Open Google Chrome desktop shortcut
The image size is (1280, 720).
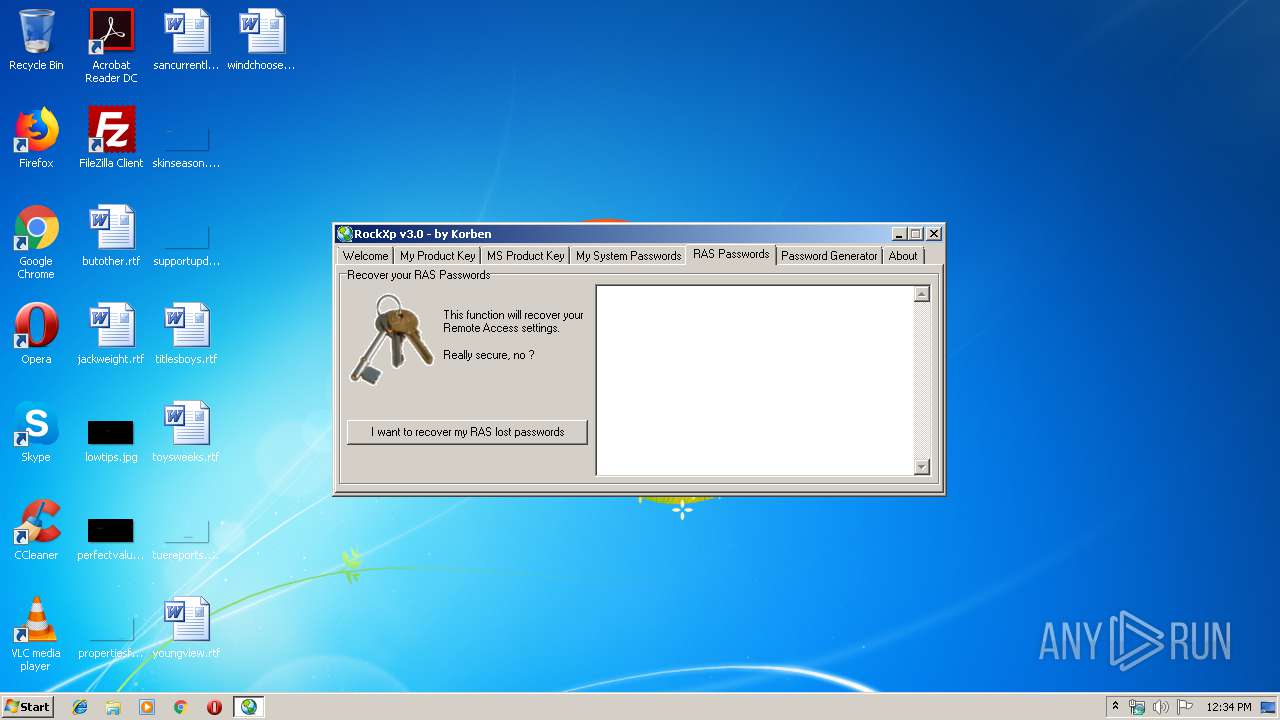36,242
